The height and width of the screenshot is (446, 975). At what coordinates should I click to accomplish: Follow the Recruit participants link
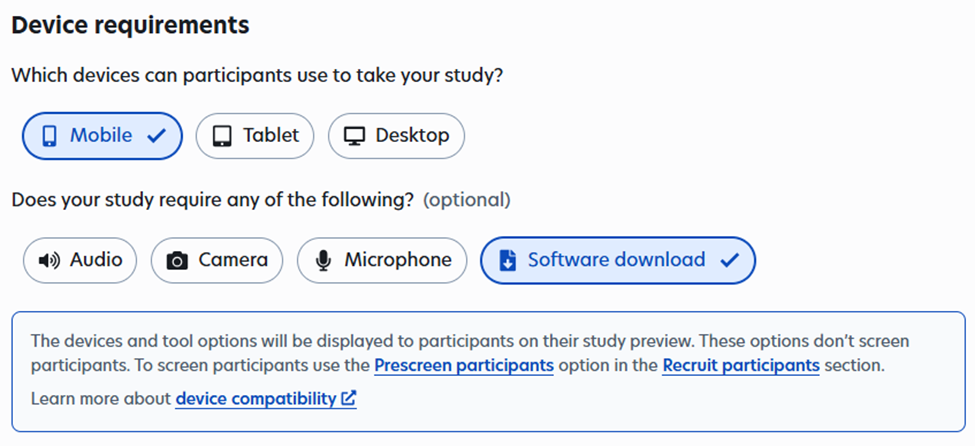click(741, 366)
